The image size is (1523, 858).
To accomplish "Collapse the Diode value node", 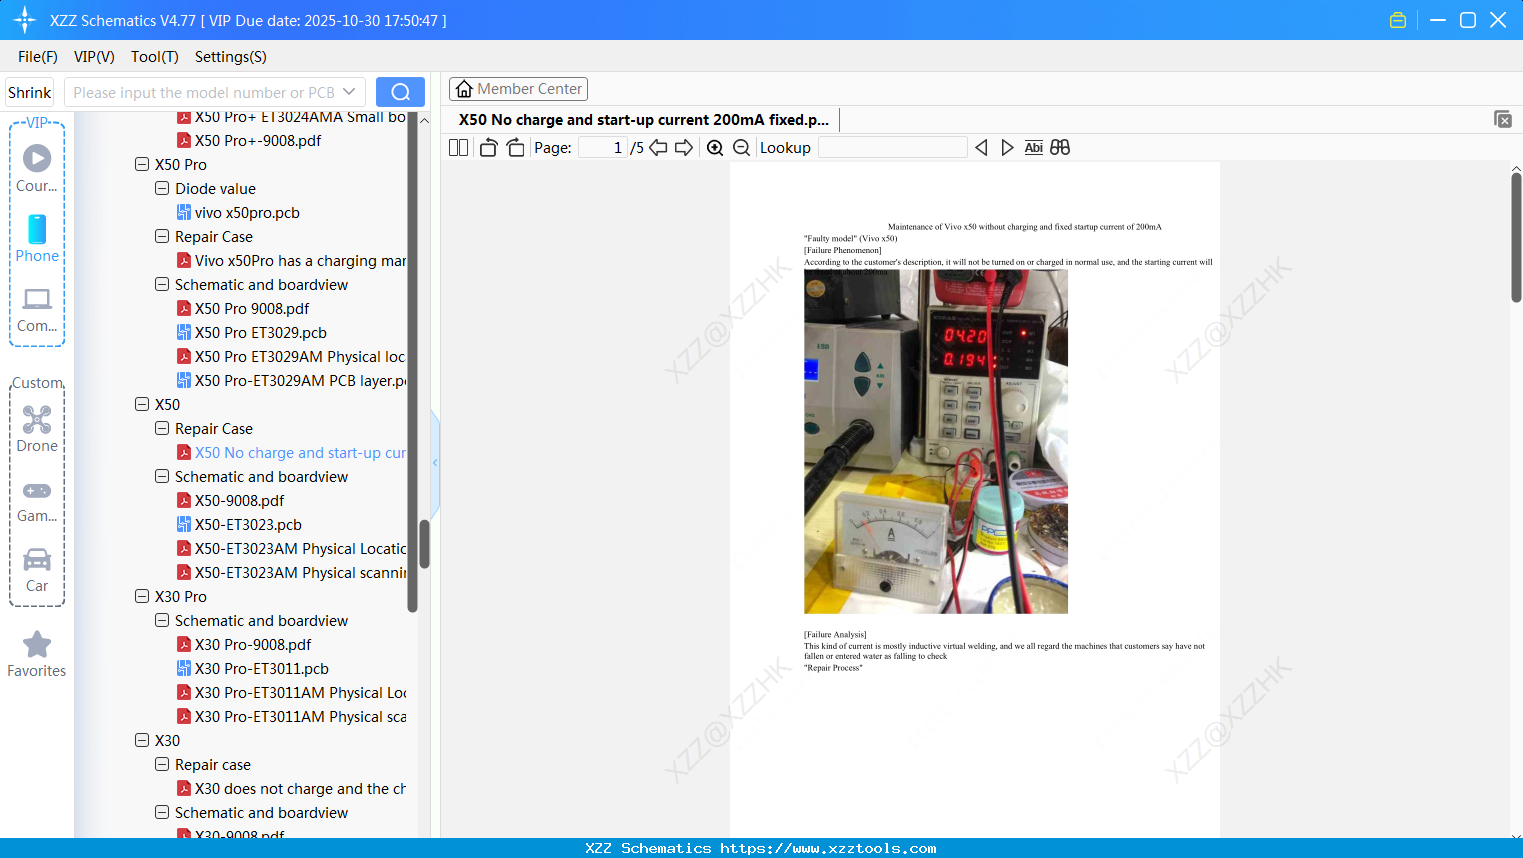I will tap(162, 188).
